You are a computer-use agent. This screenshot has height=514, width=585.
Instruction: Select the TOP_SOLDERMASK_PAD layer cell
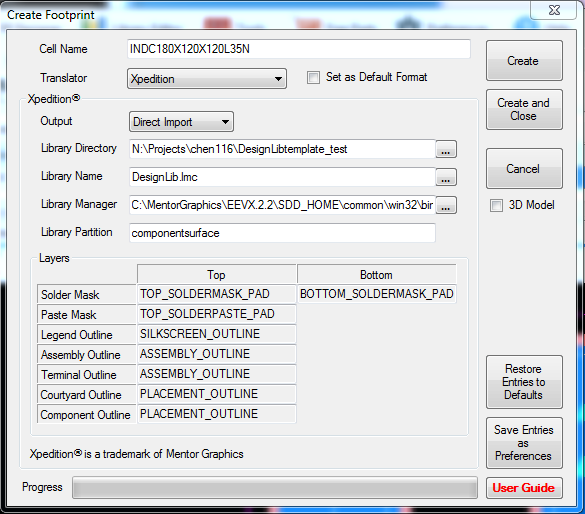tap(216, 294)
